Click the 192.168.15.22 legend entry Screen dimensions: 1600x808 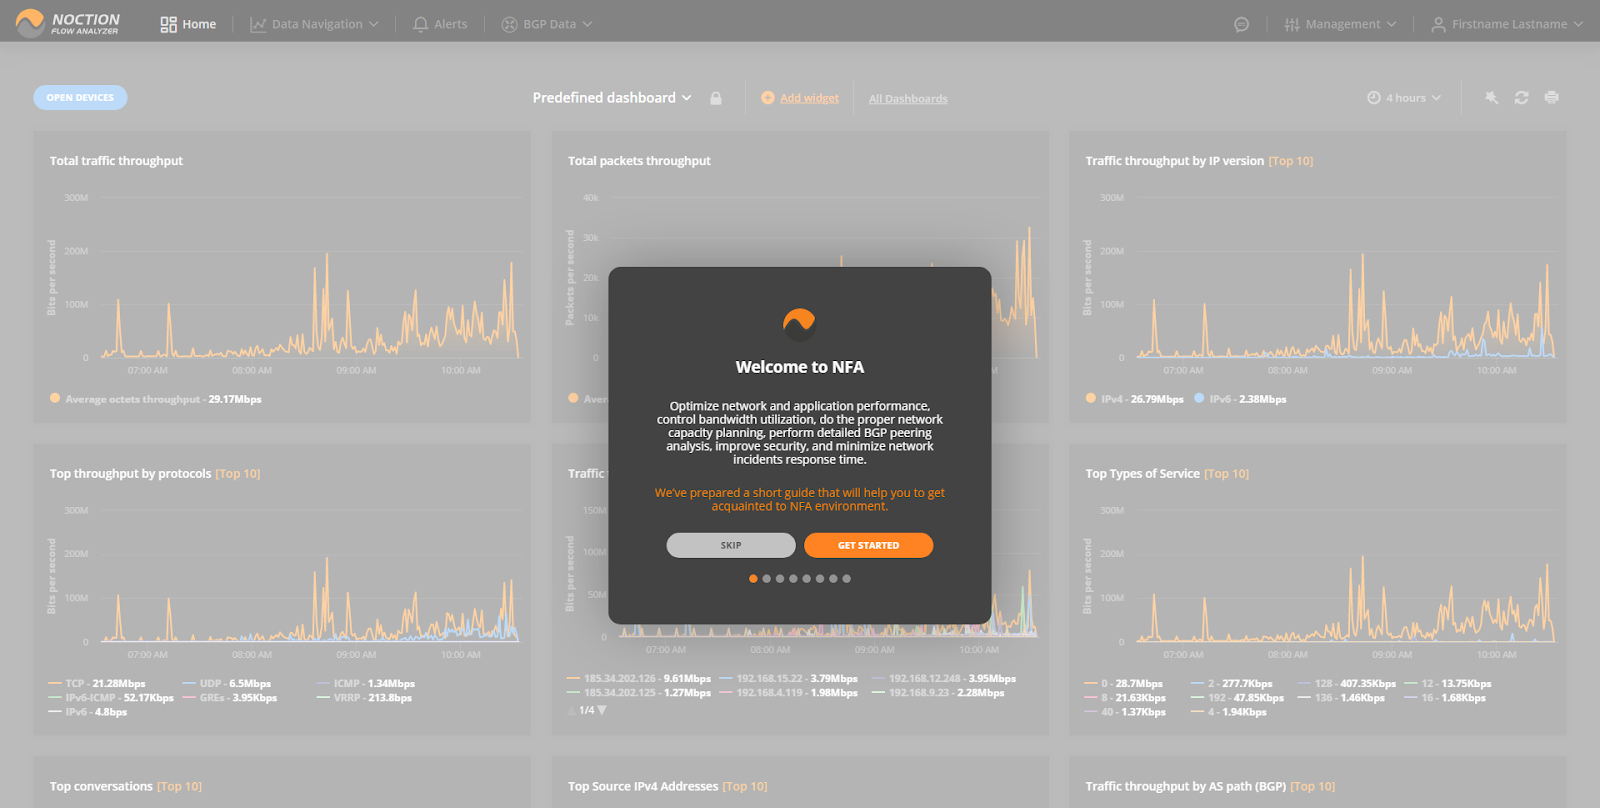click(788, 679)
